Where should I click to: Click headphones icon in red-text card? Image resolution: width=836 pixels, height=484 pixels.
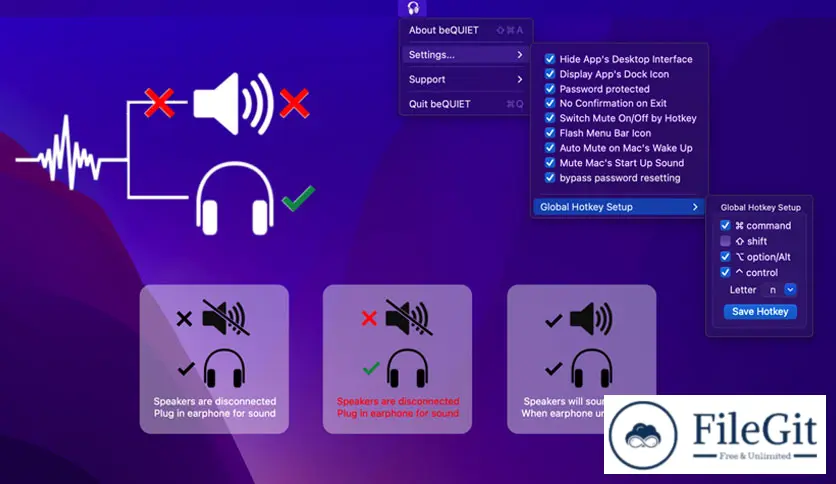407,368
